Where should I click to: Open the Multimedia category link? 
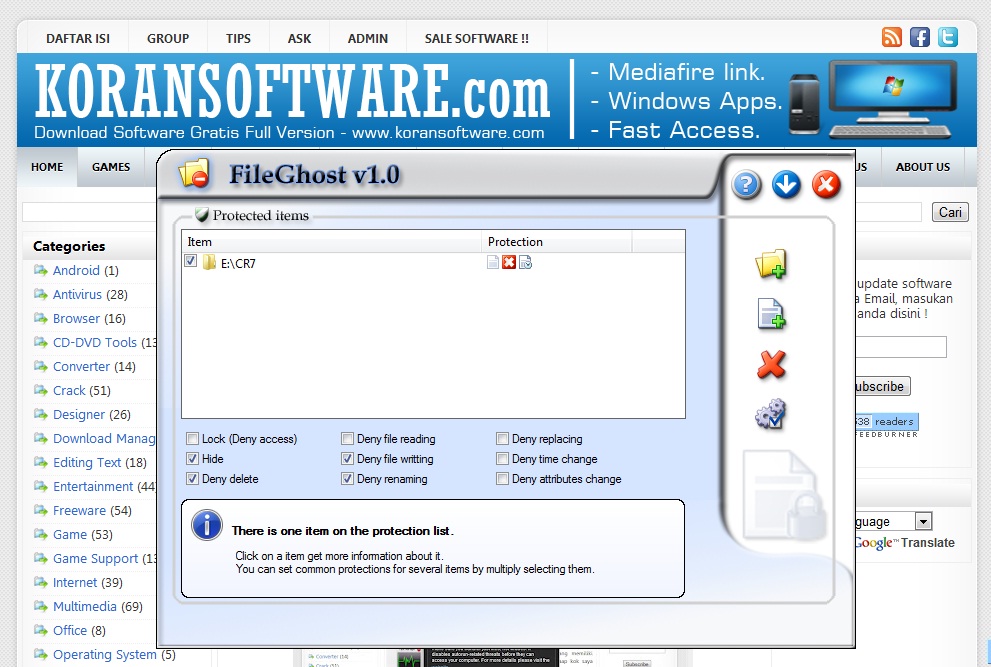pyautogui.click(x=85, y=607)
